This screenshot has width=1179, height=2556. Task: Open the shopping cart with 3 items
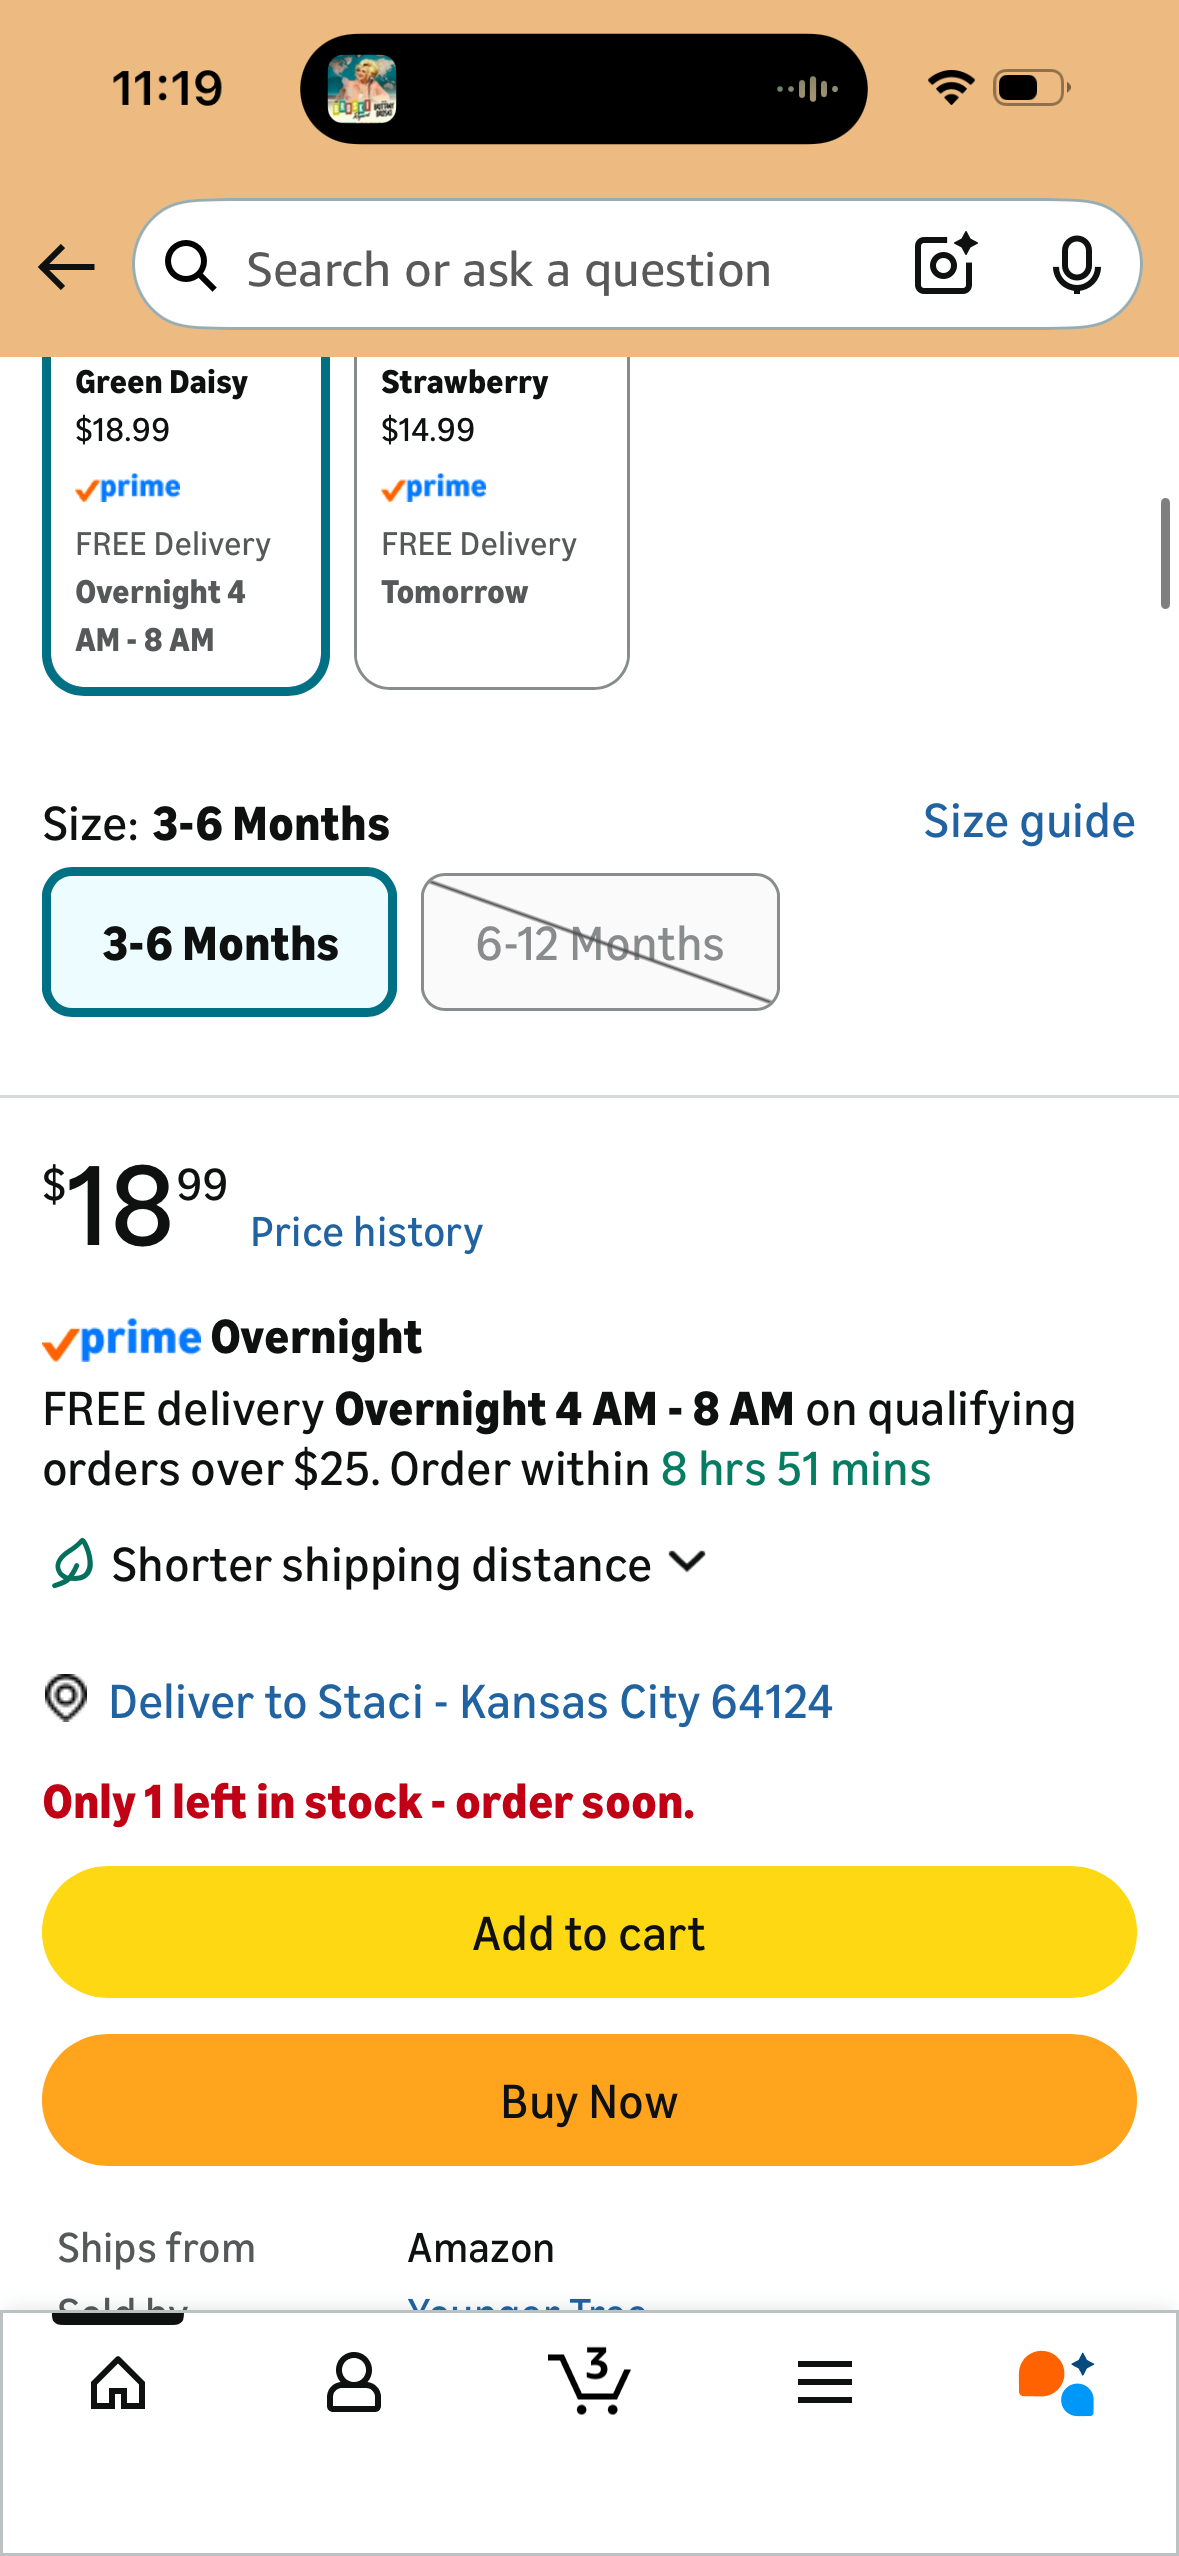point(590,2382)
